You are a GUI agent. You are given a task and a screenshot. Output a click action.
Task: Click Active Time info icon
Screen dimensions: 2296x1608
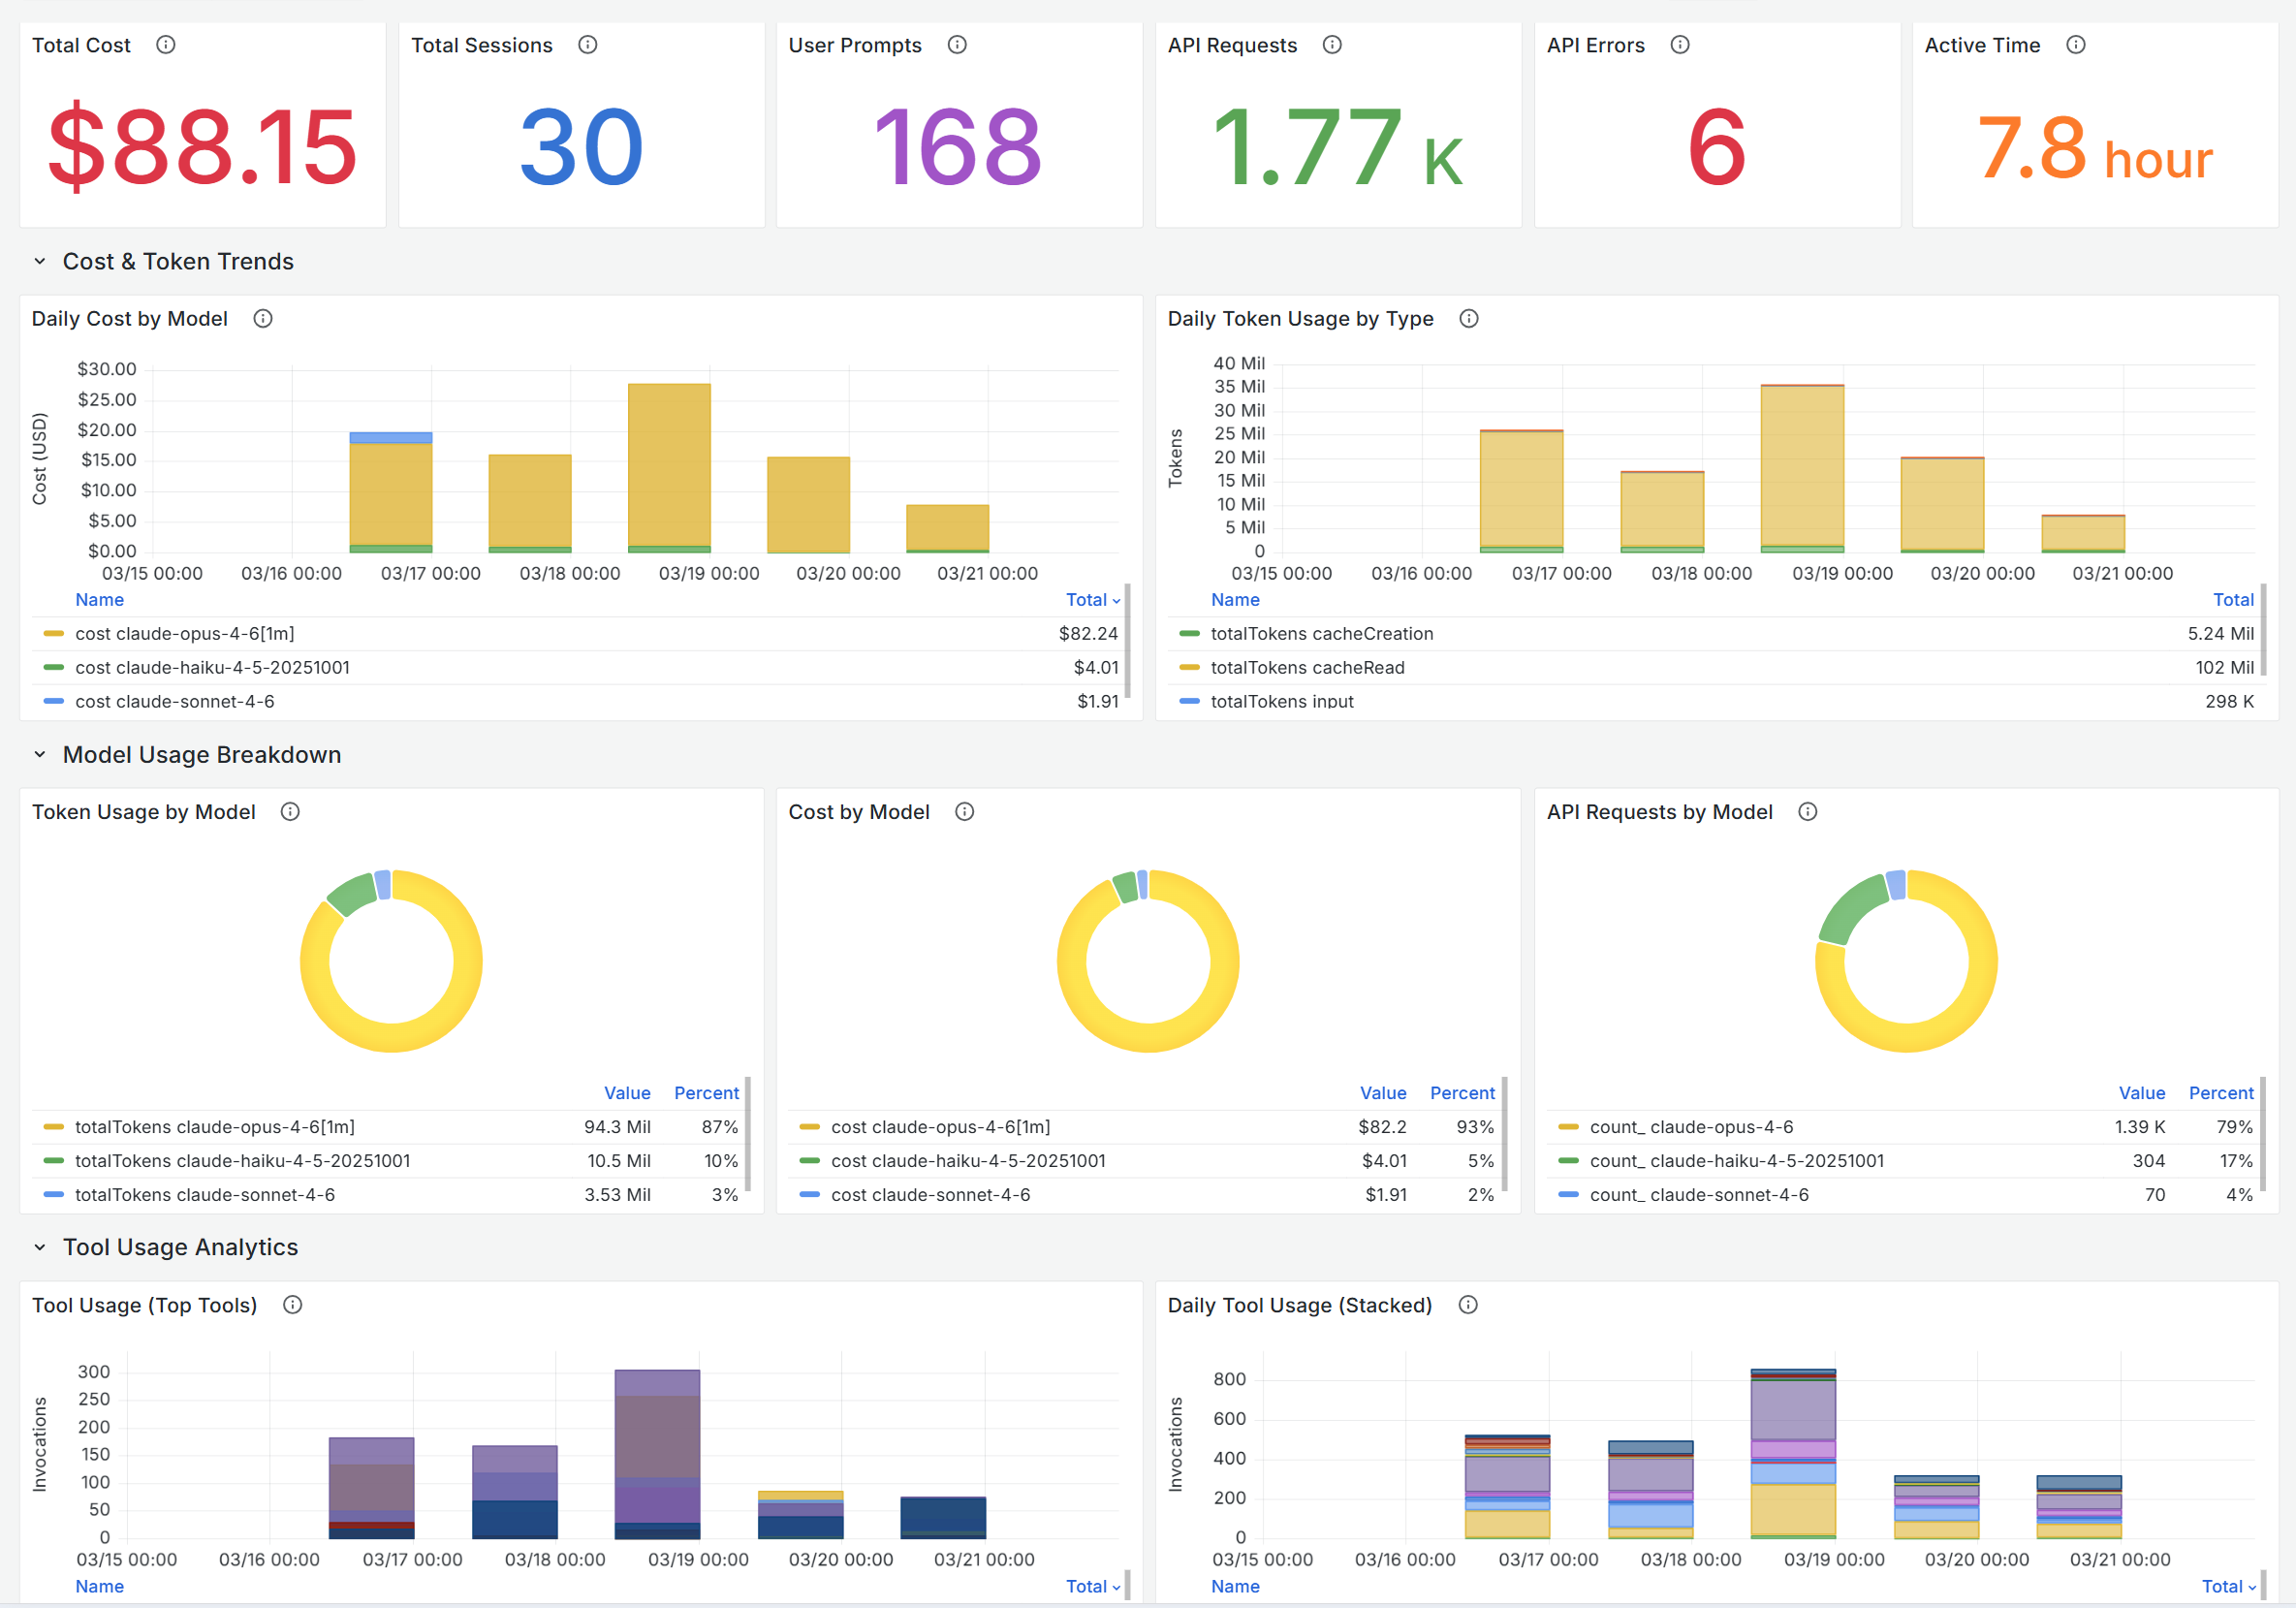click(2076, 45)
